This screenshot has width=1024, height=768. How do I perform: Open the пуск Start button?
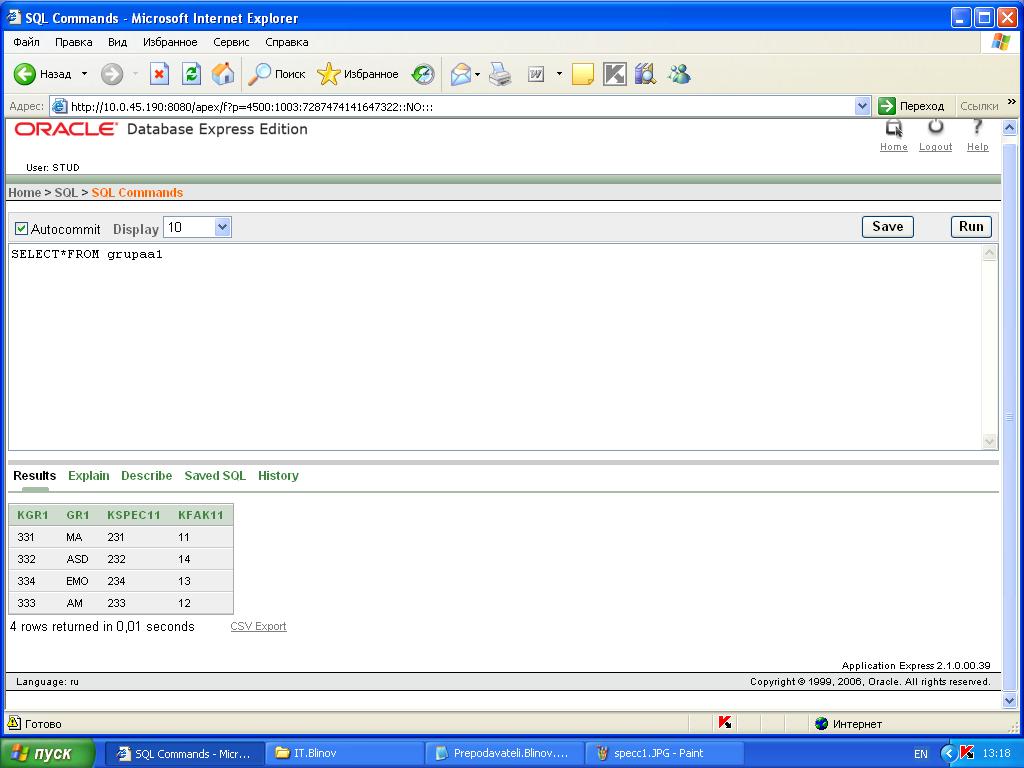[x=47, y=753]
